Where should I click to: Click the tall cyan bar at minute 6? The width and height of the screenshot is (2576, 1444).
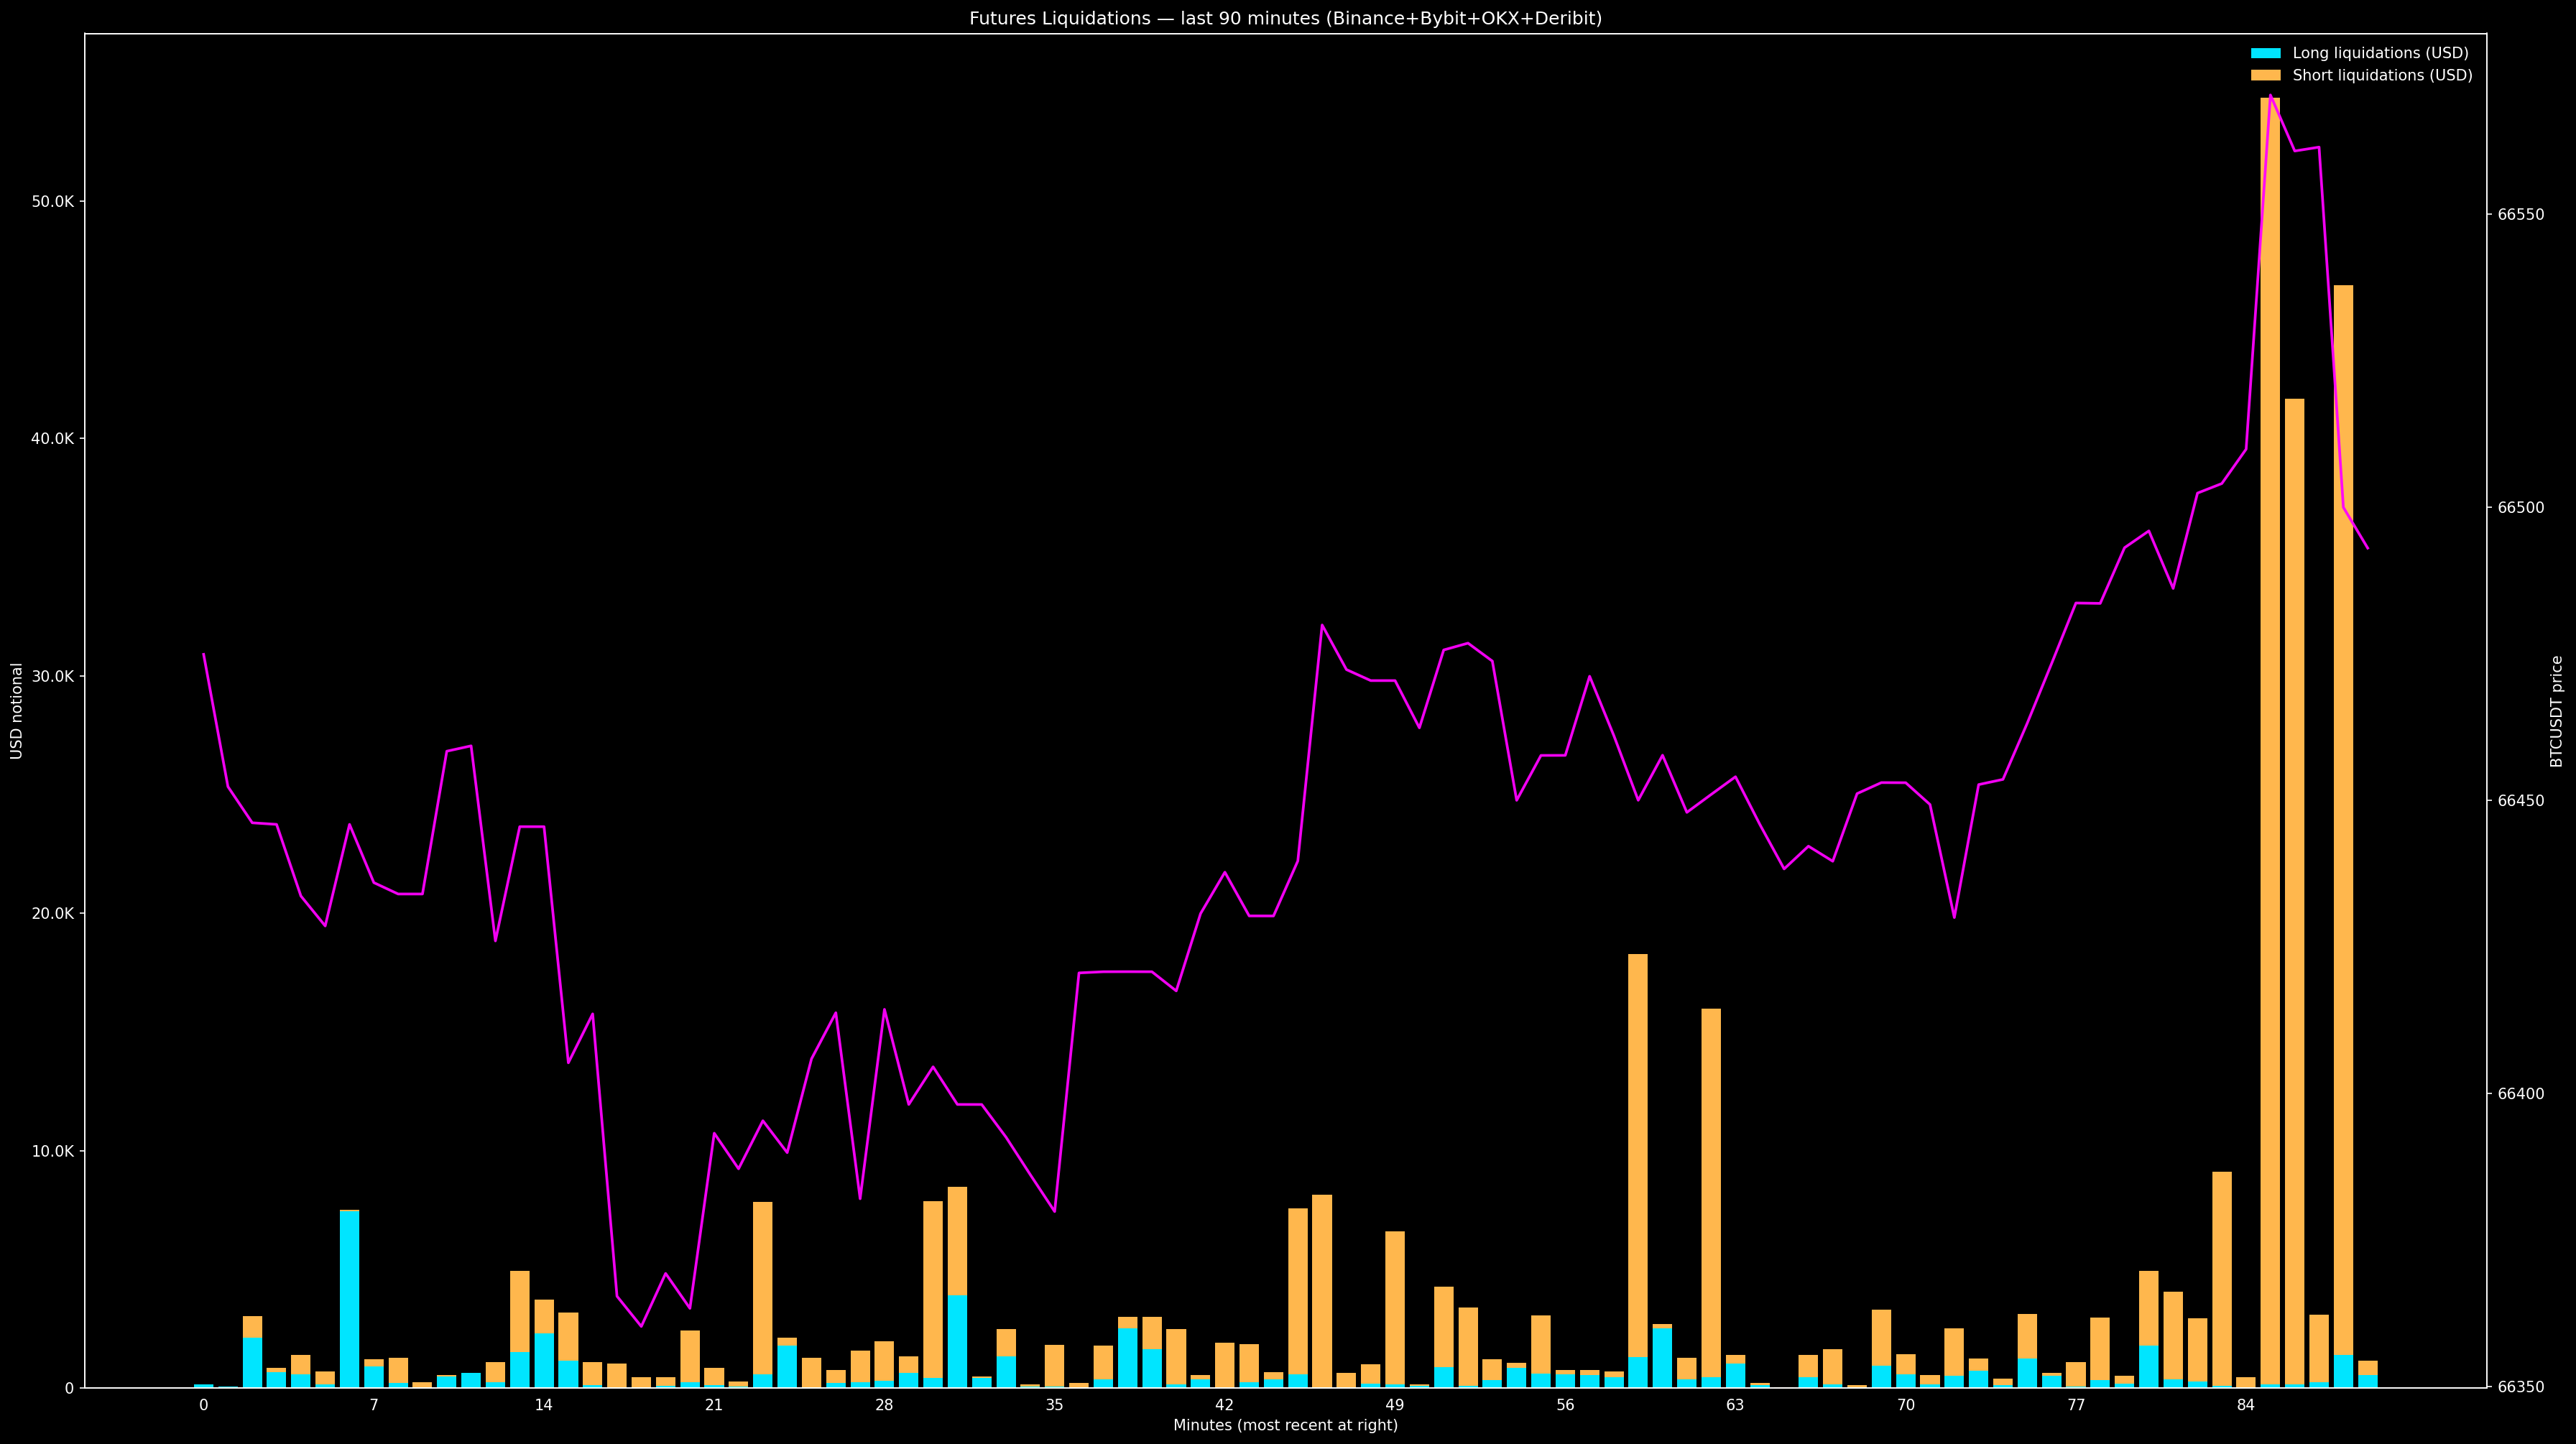pos(349,1300)
